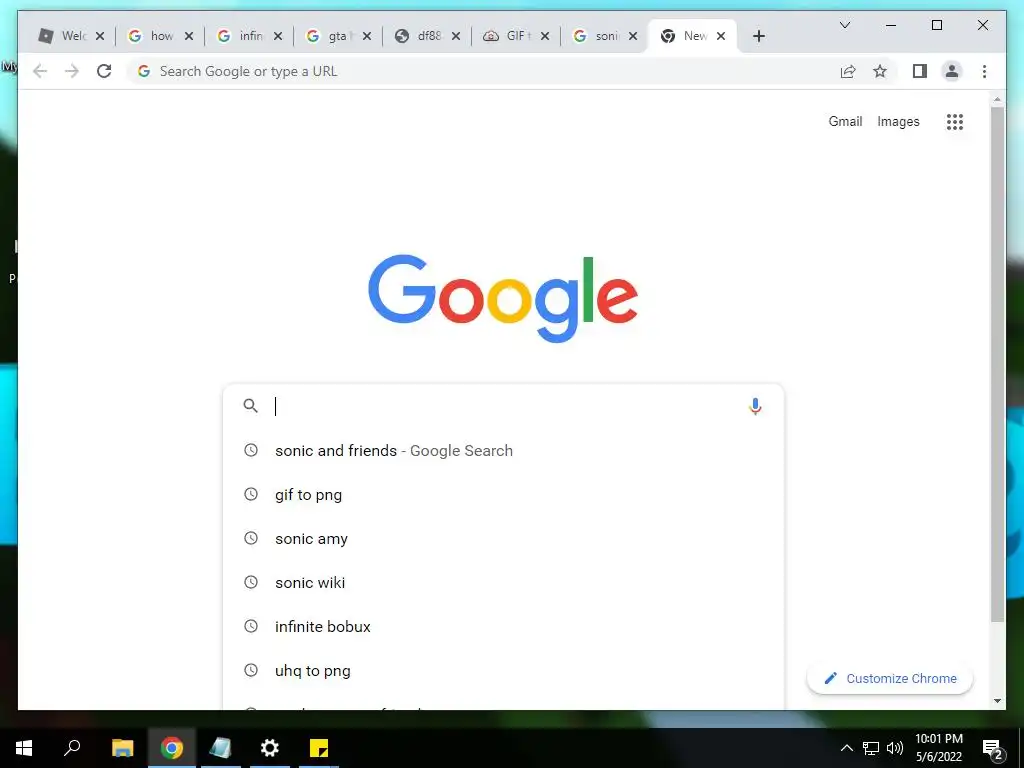Show hidden system tray icons

point(846,748)
